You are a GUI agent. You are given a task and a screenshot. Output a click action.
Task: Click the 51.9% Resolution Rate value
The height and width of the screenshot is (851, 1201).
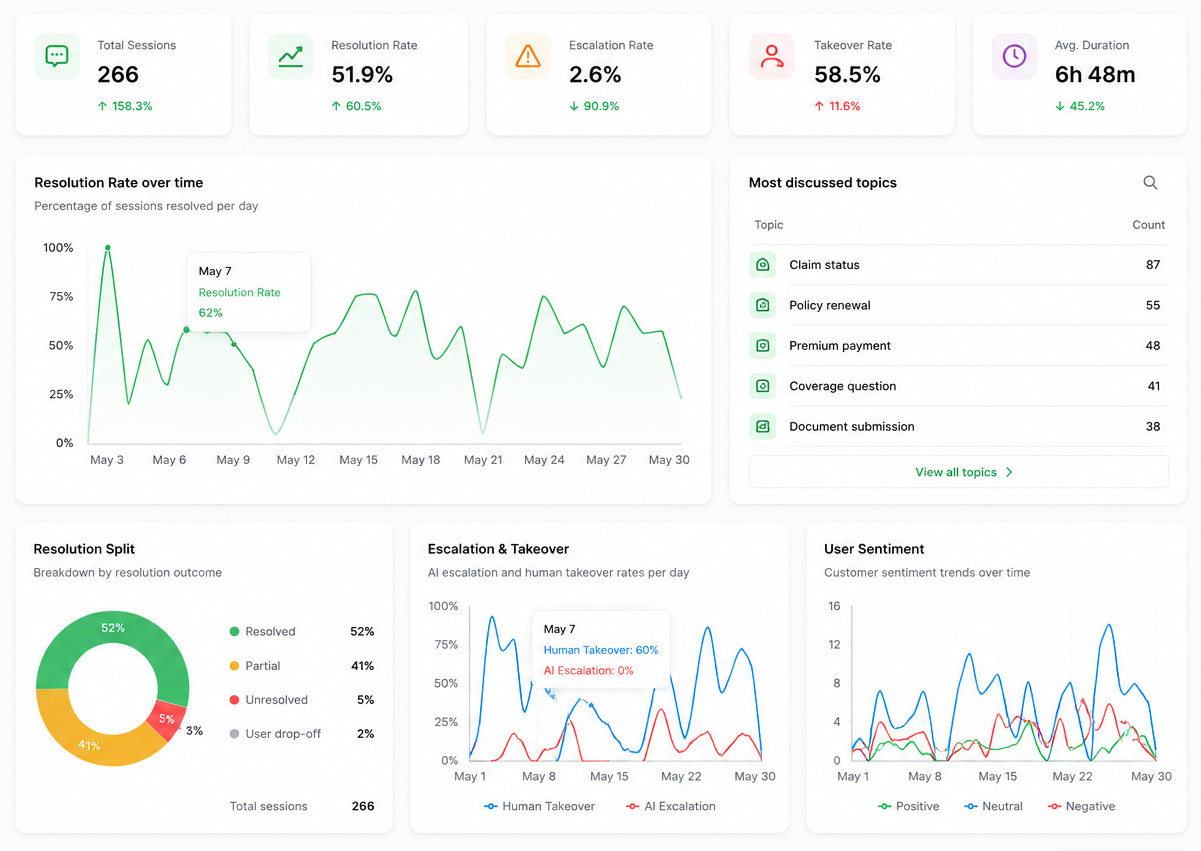[x=362, y=75]
